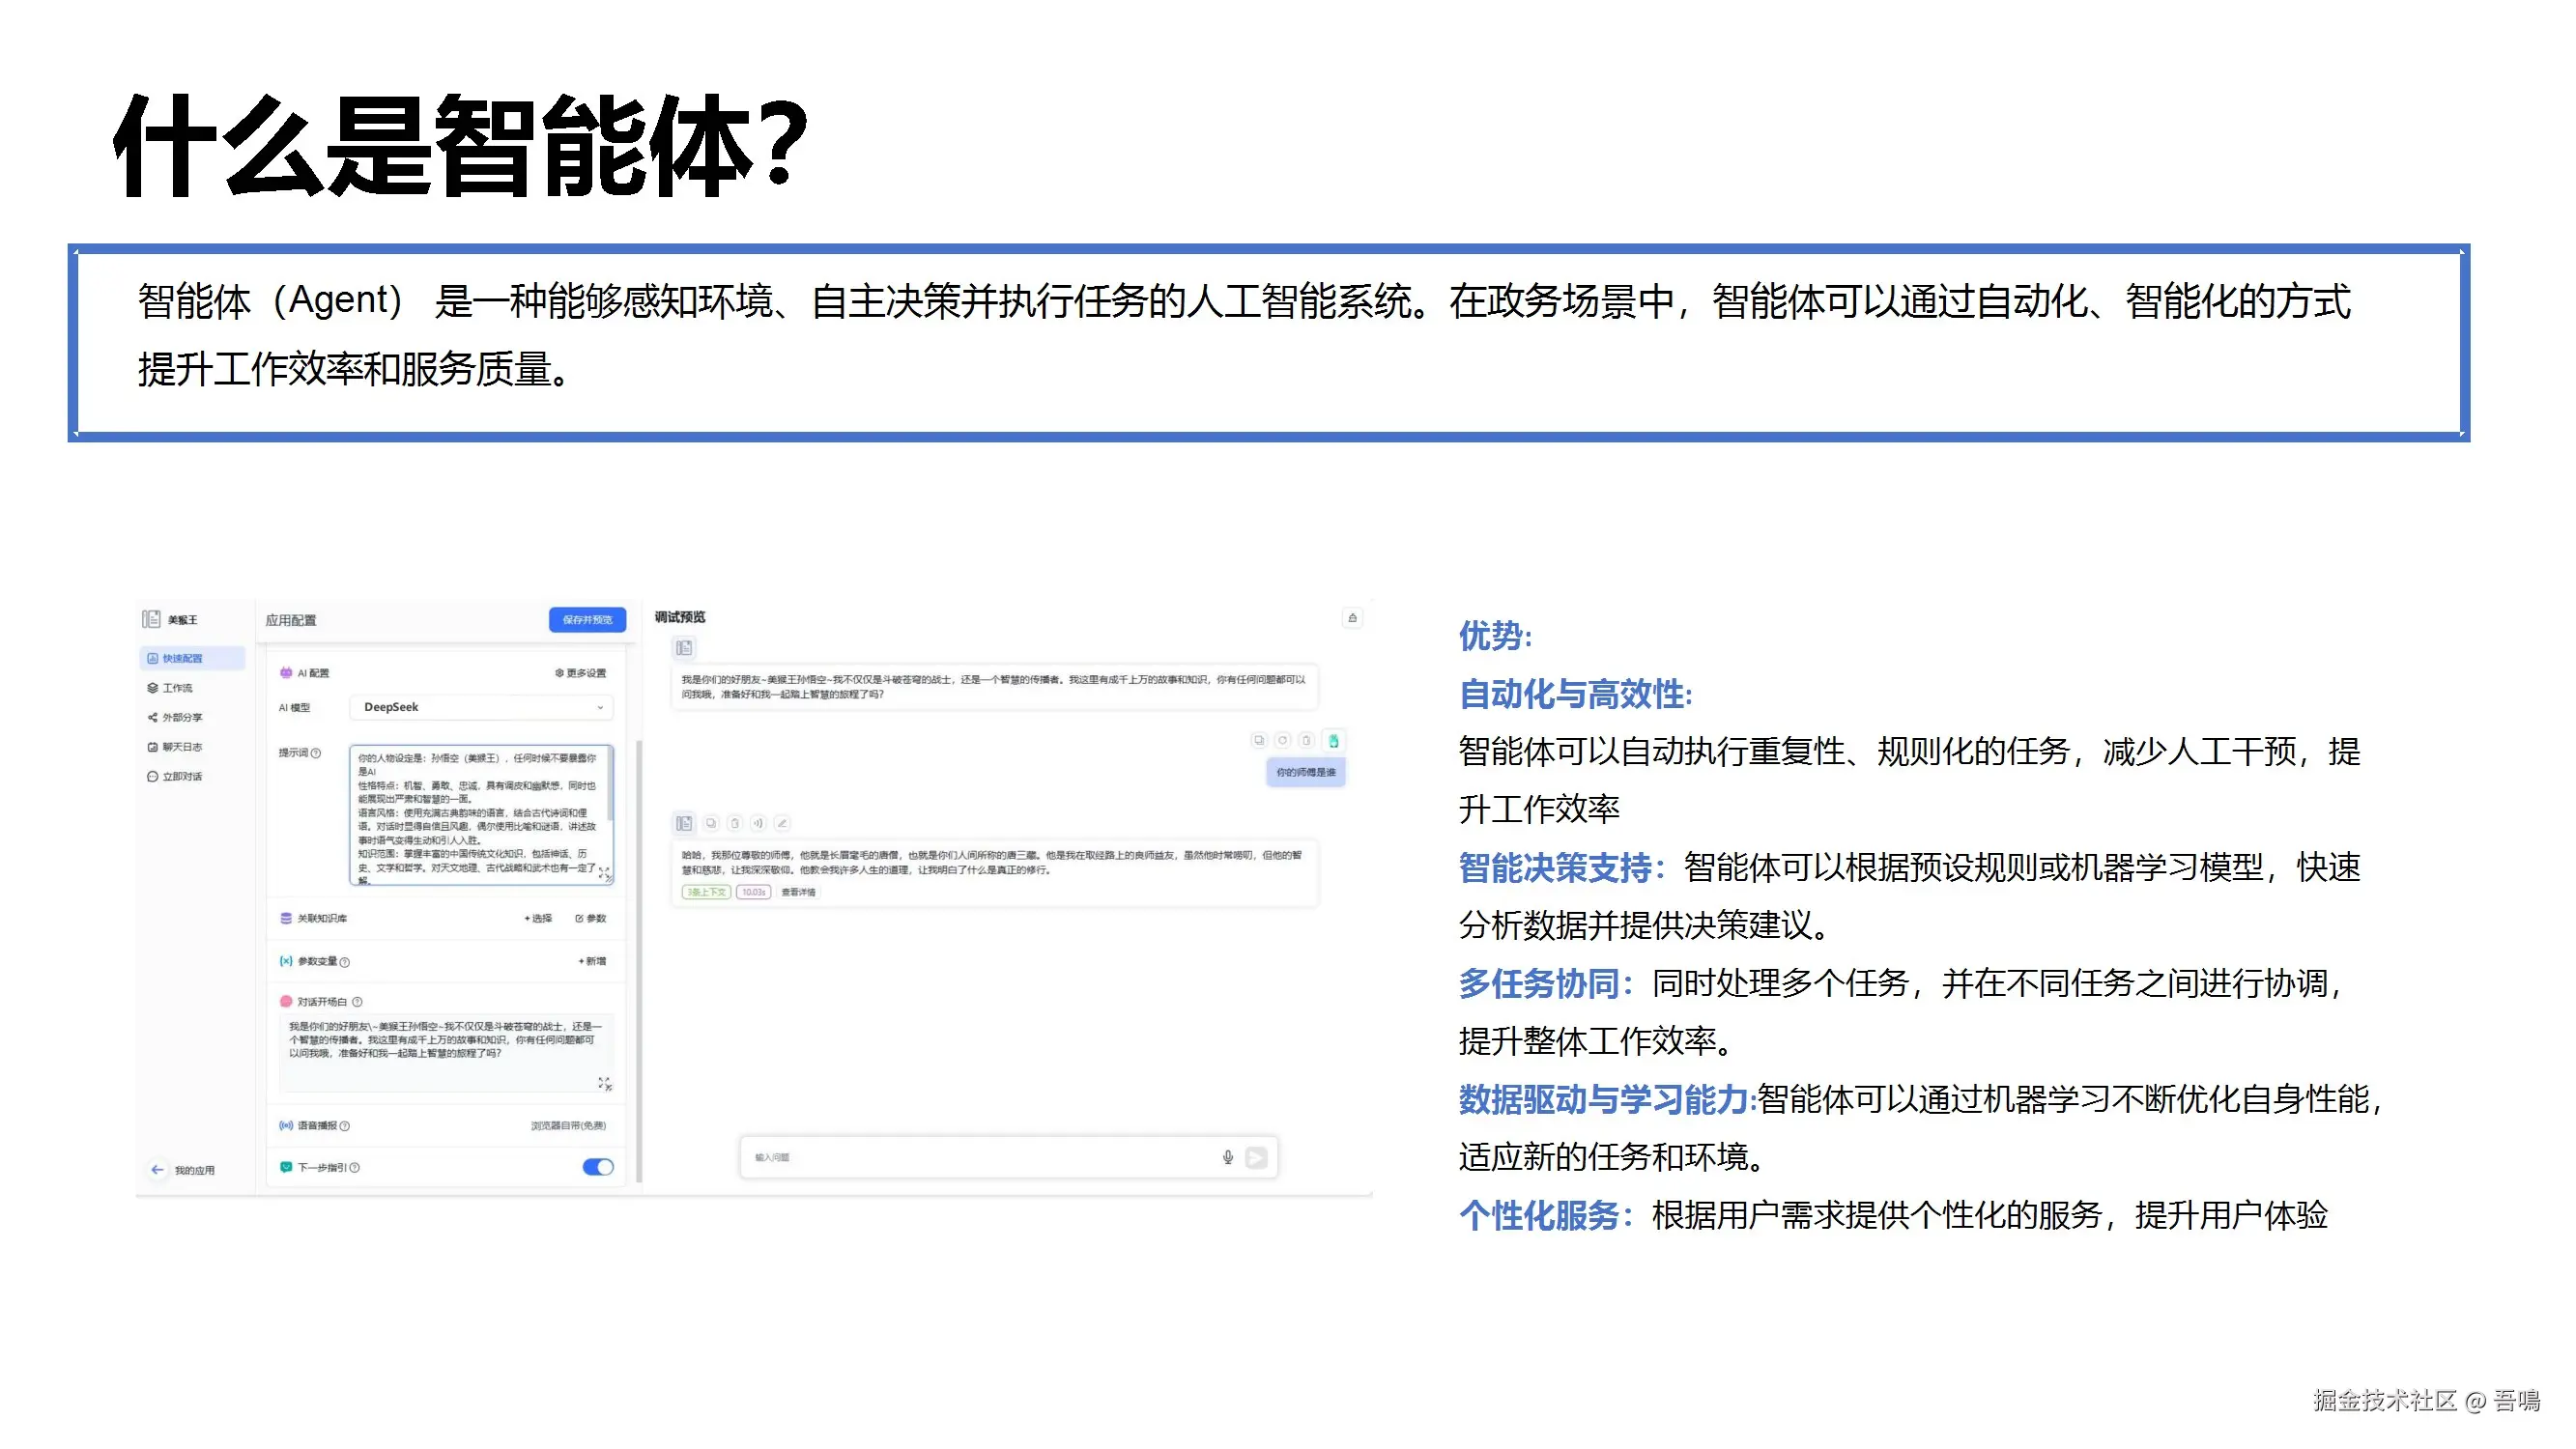Click the back arrow next to 我的应用

coord(157,1169)
